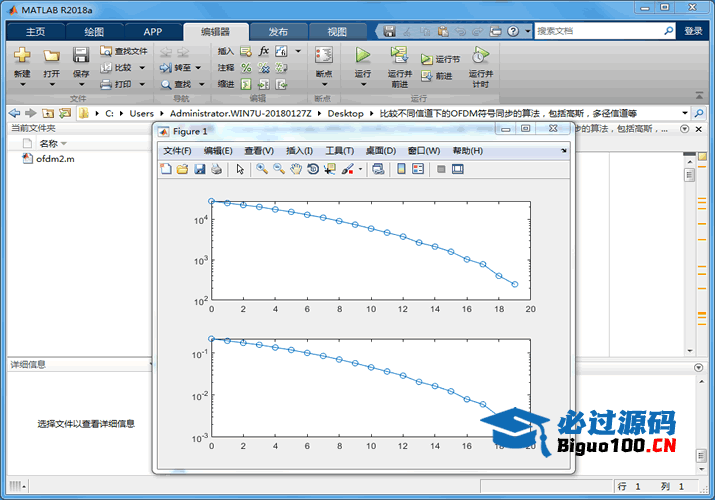Click the editor vertical scrollbar down arrow
Screen dimensions: 715x500
coord(690,351)
